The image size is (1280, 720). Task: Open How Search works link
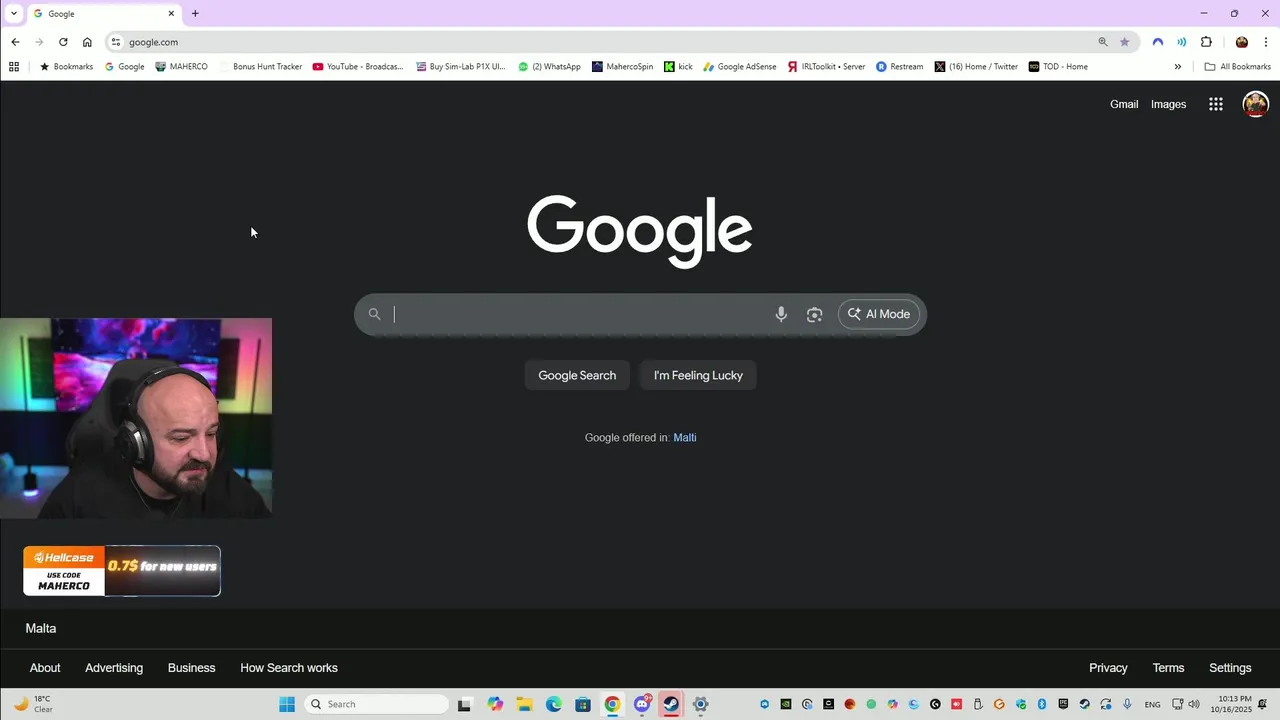pos(289,668)
